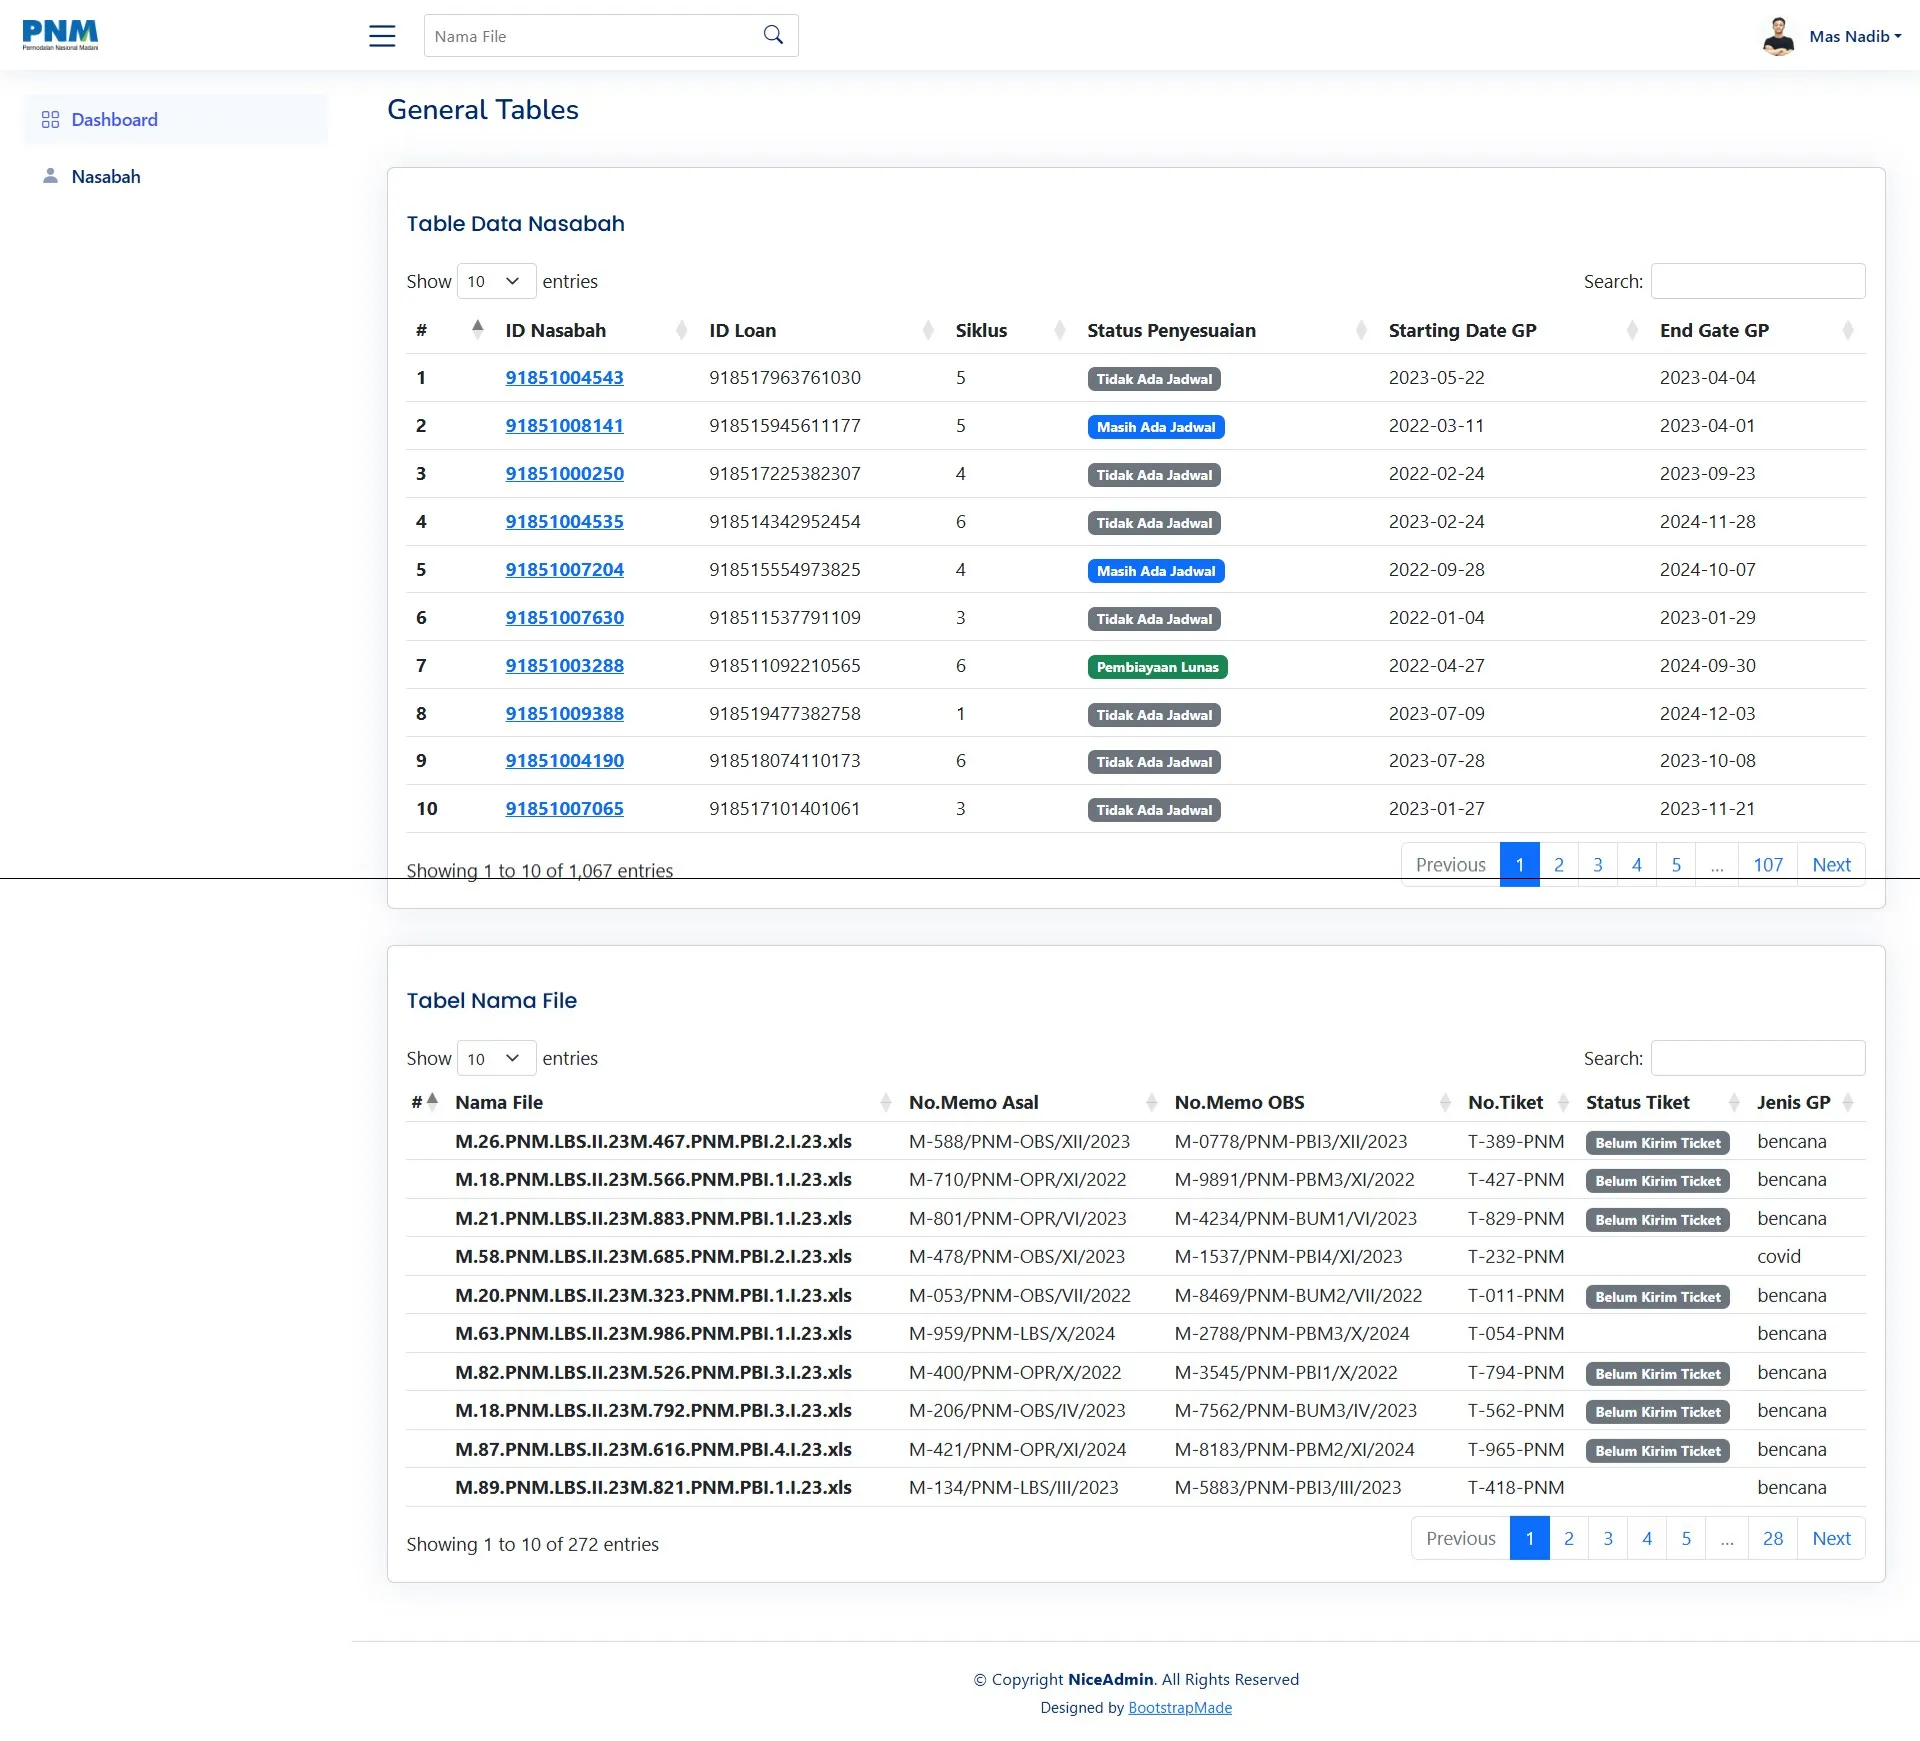The image size is (1920, 1741).
Task: Click ticket number T-965-PNM
Action: tap(1516, 1449)
